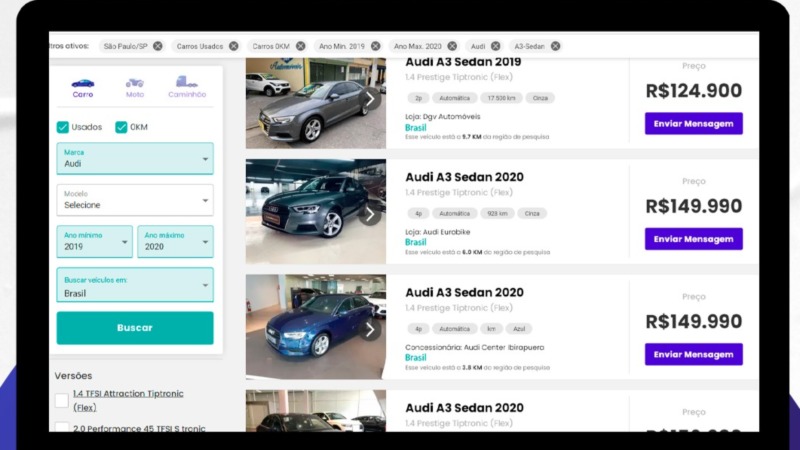This screenshot has height=450, width=800.
Task: Send message for the Audi Eurobike listing
Action: 694,239
